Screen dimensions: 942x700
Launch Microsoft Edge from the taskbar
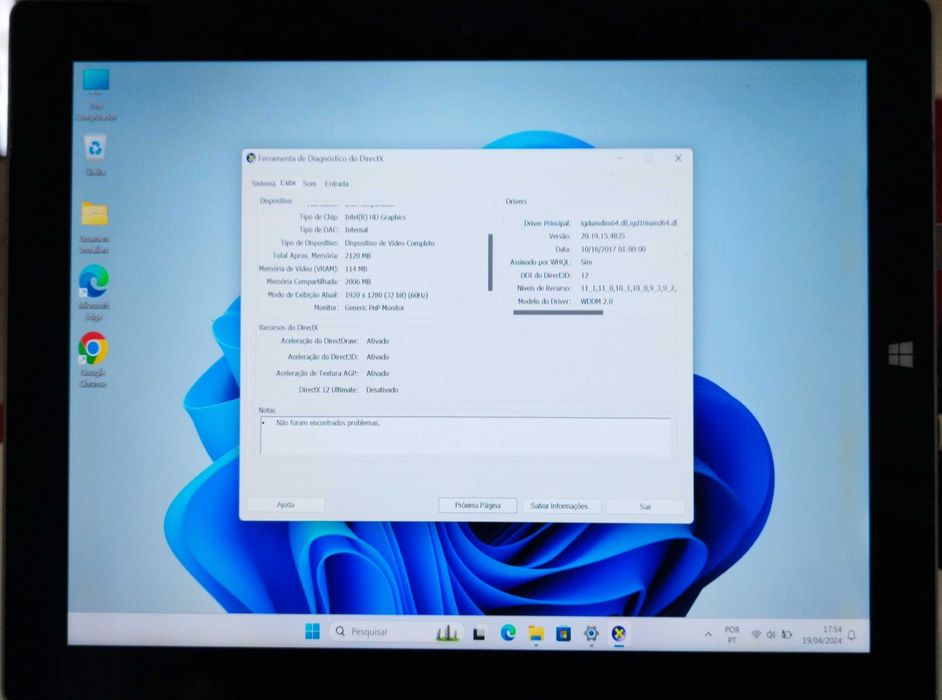tap(508, 633)
